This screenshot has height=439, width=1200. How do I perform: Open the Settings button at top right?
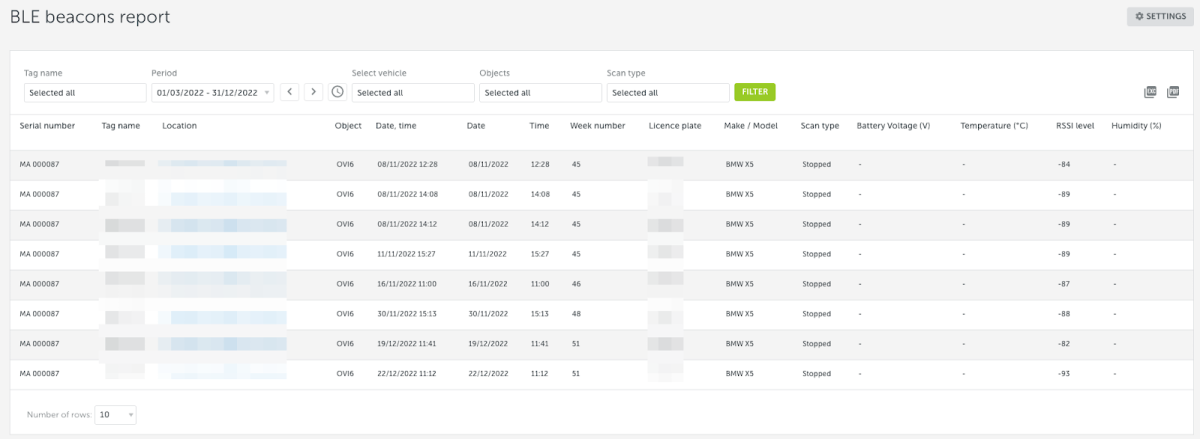point(1160,17)
